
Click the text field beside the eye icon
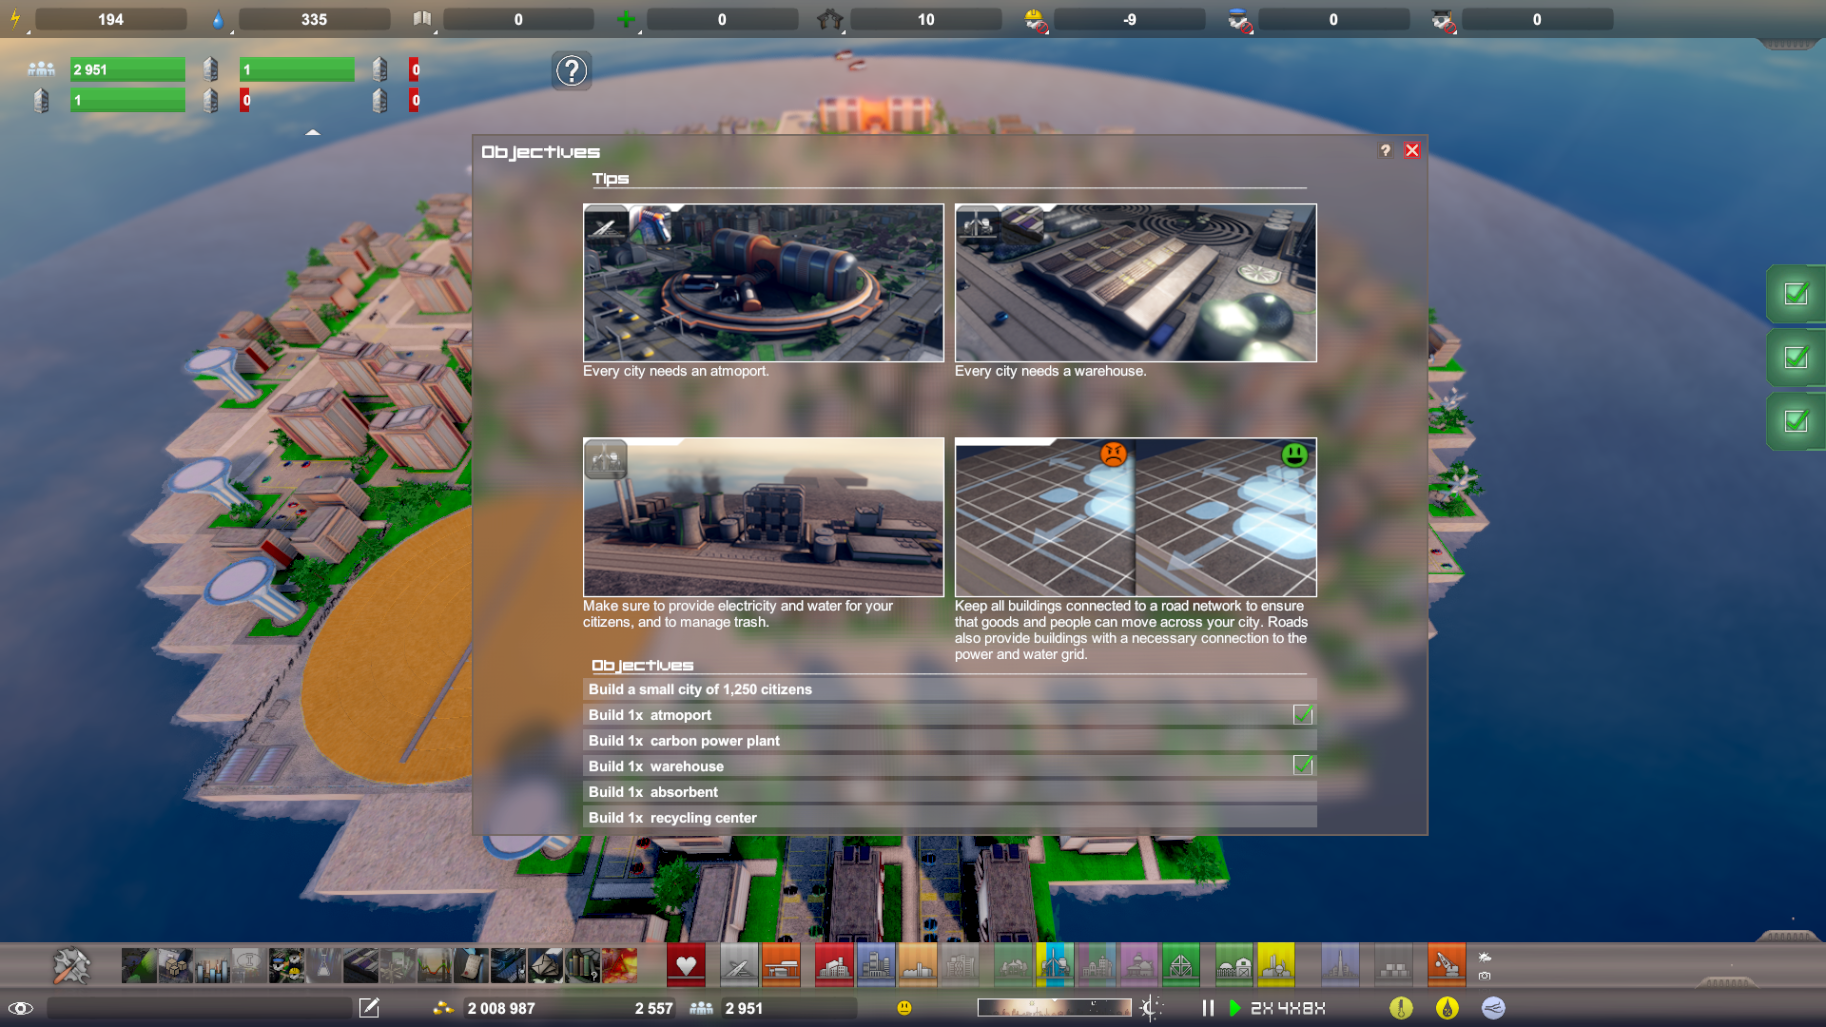pos(198,1008)
